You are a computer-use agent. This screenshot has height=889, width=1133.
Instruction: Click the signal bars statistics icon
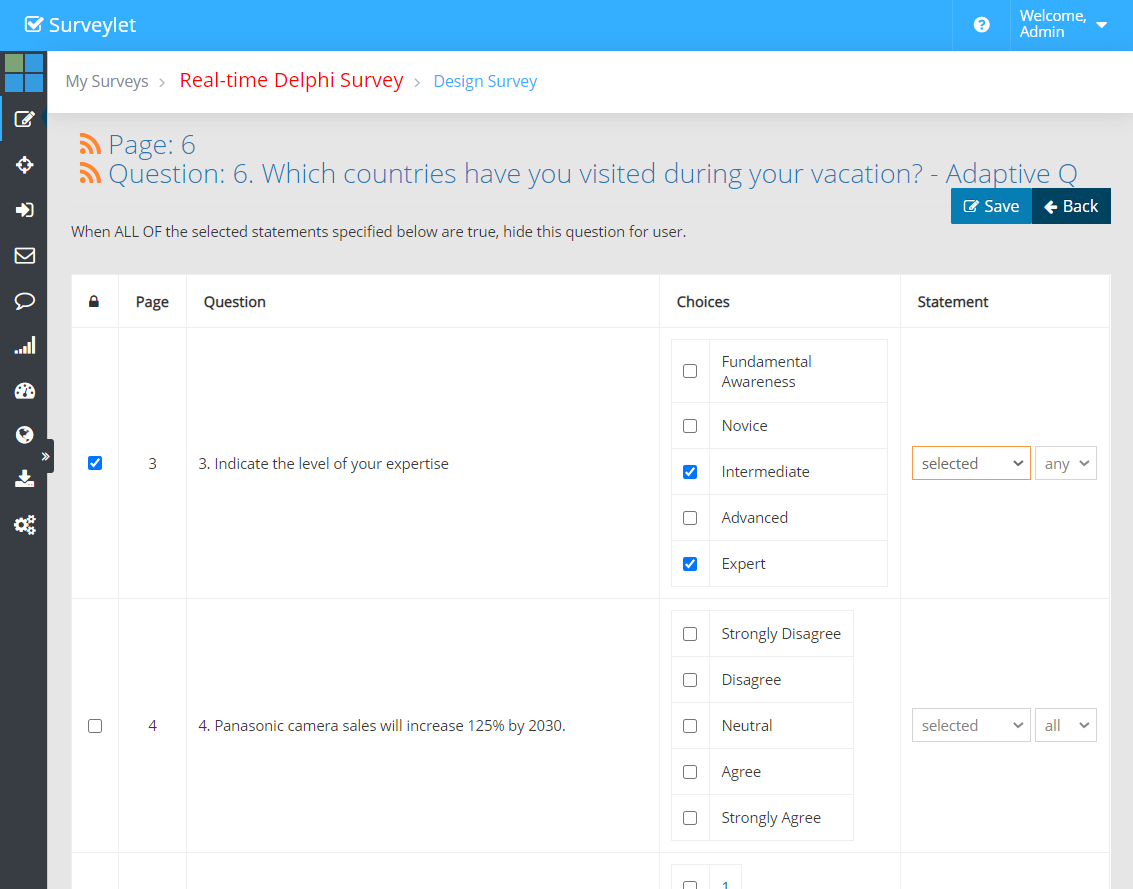pos(25,346)
